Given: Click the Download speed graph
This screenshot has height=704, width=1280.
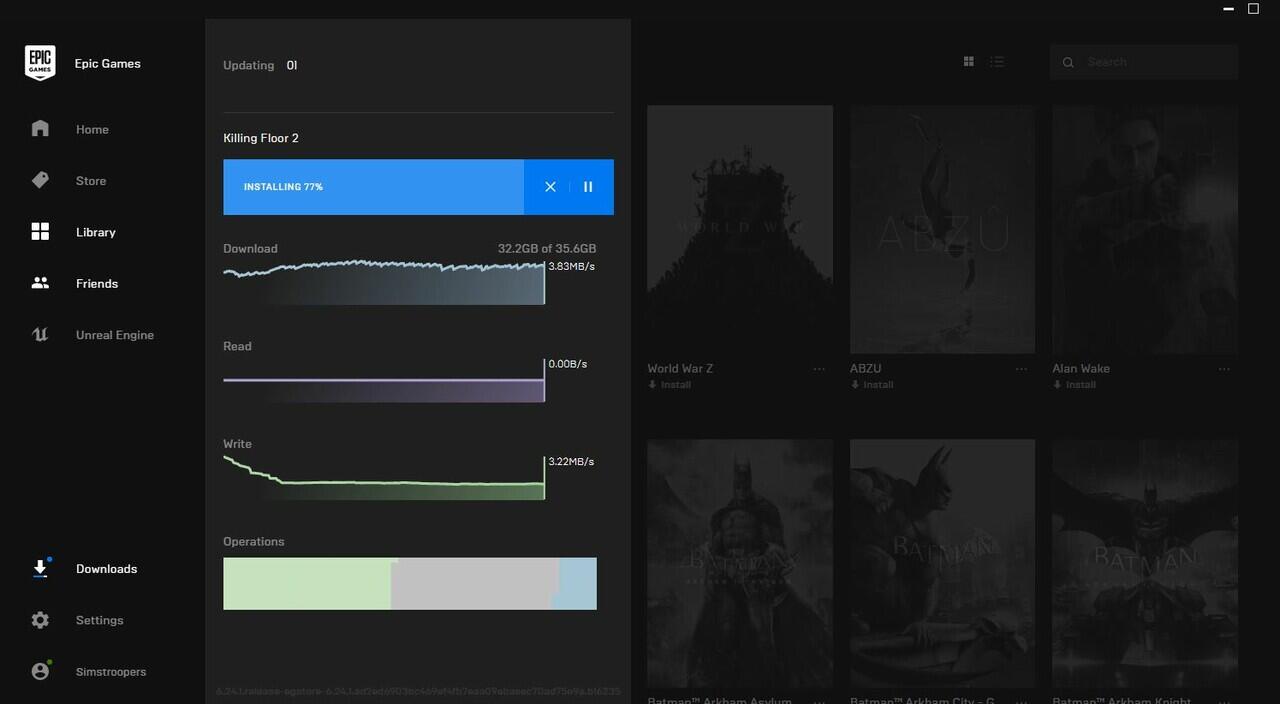Looking at the screenshot, I should (384, 282).
